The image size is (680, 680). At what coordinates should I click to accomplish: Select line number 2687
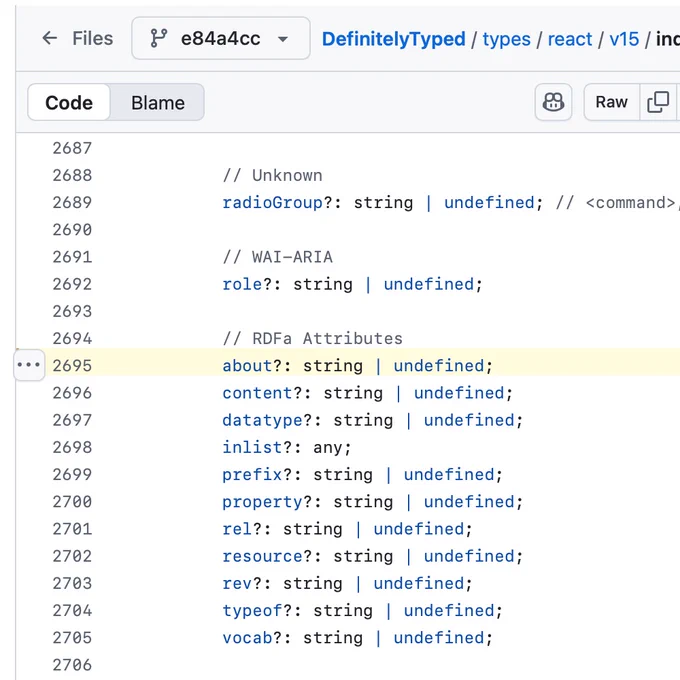(72, 148)
